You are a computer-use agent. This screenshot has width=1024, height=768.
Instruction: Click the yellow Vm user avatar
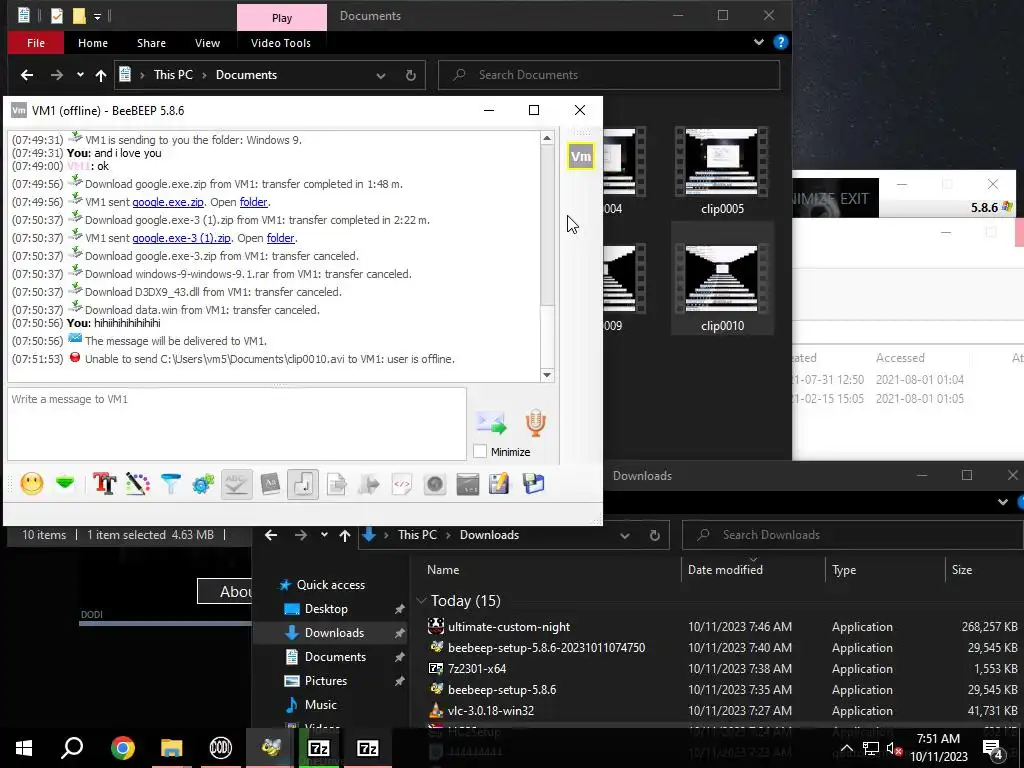[581, 156]
